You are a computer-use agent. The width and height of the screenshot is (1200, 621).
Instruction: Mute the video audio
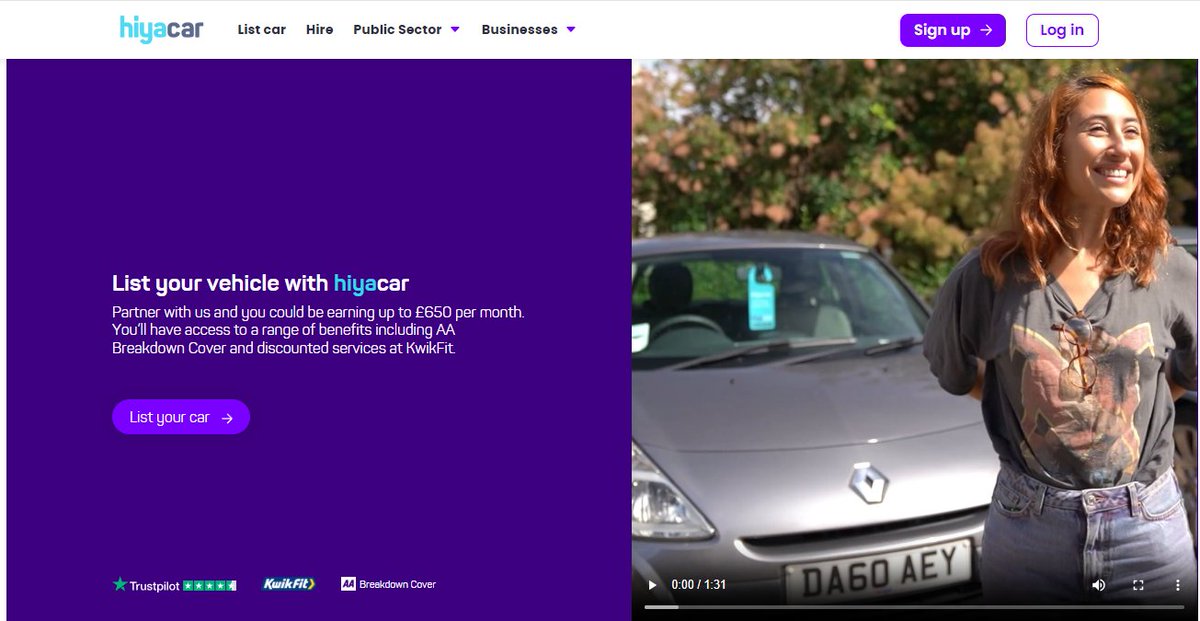1098,585
